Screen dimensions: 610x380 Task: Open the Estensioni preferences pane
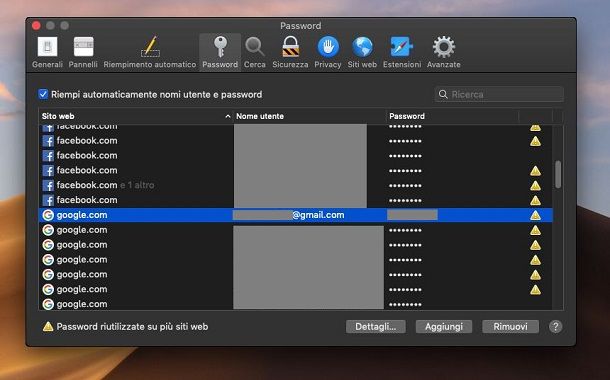click(402, 53)
